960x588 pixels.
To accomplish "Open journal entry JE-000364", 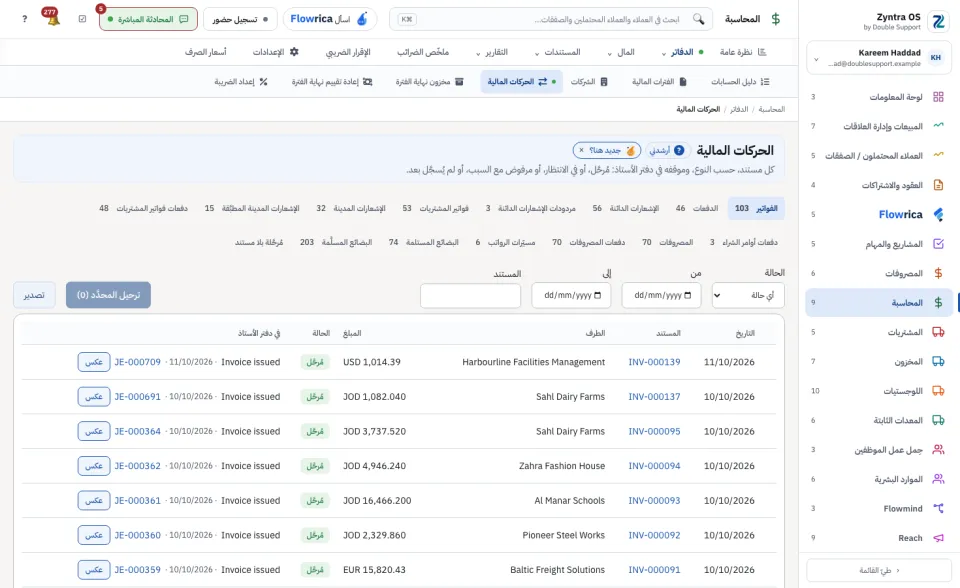I will tap(137, 431).
